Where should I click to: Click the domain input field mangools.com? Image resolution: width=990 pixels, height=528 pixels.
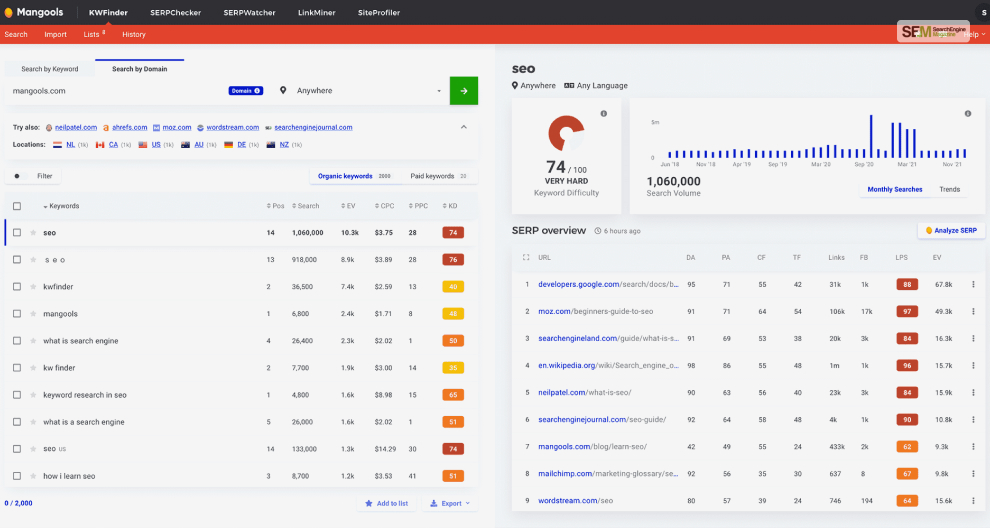coord(117,91)
